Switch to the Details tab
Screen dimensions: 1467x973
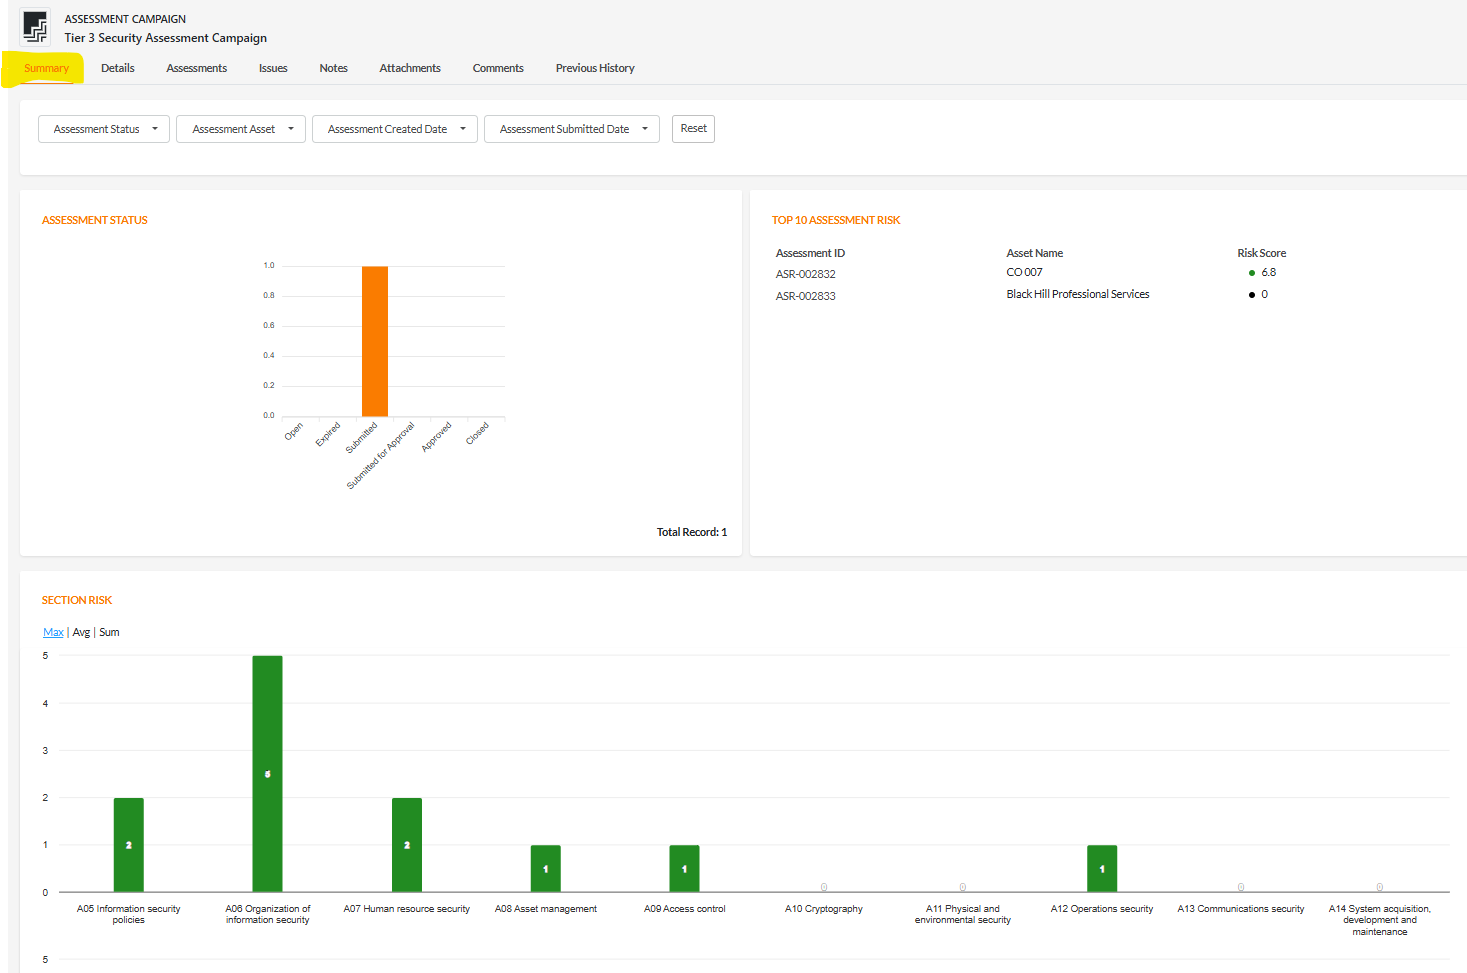pyautogui.click(x=118, y=68)
